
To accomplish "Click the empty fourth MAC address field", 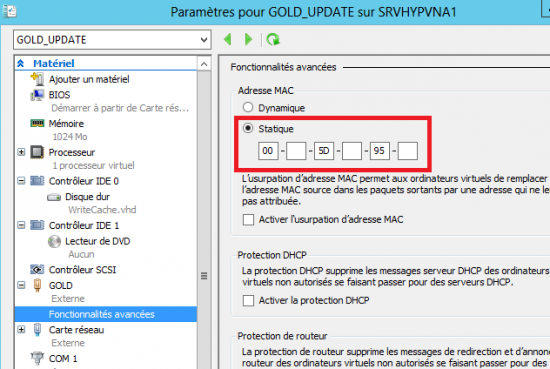I will tap(352, 151).
